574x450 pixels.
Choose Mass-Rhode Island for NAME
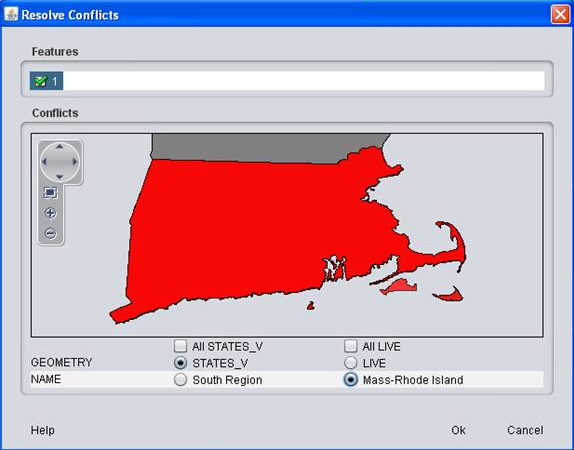click(350, 380)
